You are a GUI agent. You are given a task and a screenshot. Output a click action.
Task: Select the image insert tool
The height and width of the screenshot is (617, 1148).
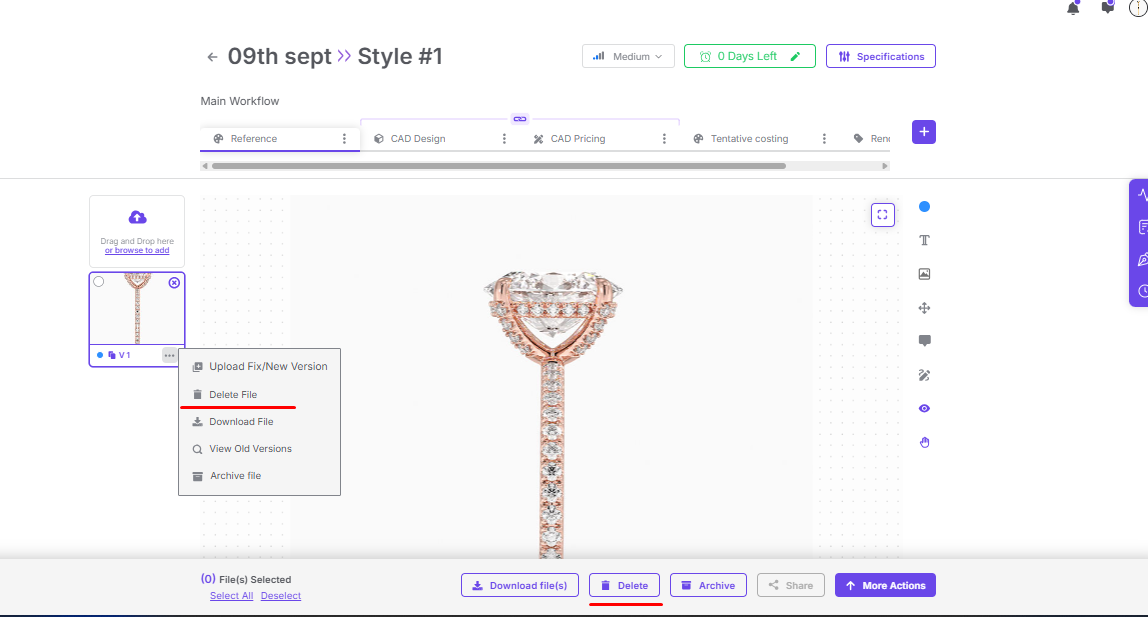click(x=924, y=274)
